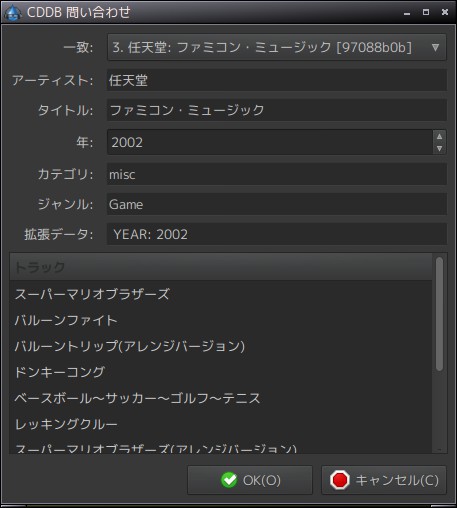Click the application icon in title bar
Viewport: 457px width, 508px height.
point(13,13)
